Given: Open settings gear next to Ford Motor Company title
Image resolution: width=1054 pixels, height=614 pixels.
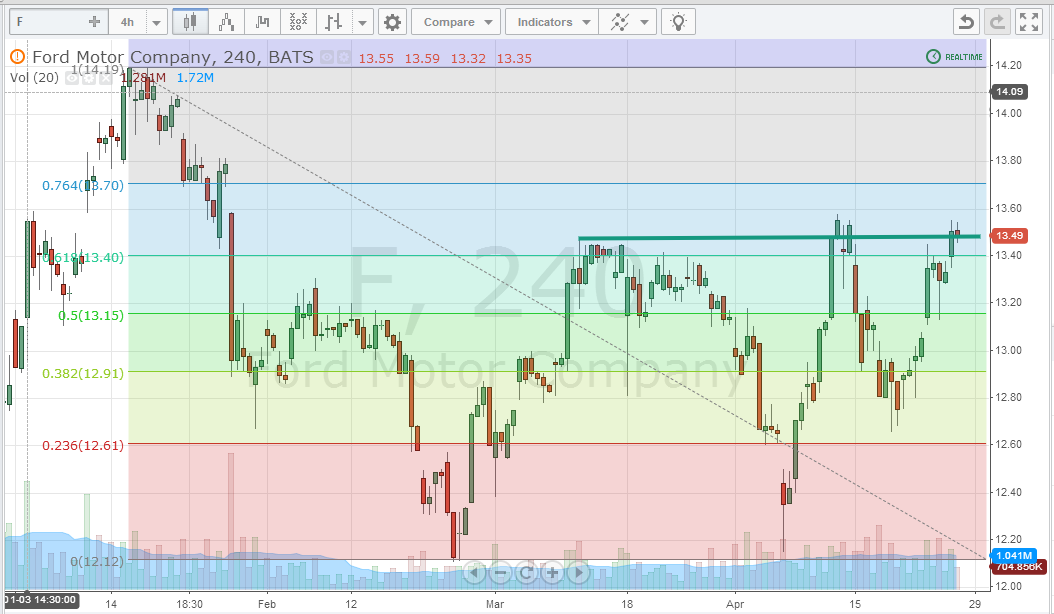Looking at the screenshot, I should [x=343, y=58].
